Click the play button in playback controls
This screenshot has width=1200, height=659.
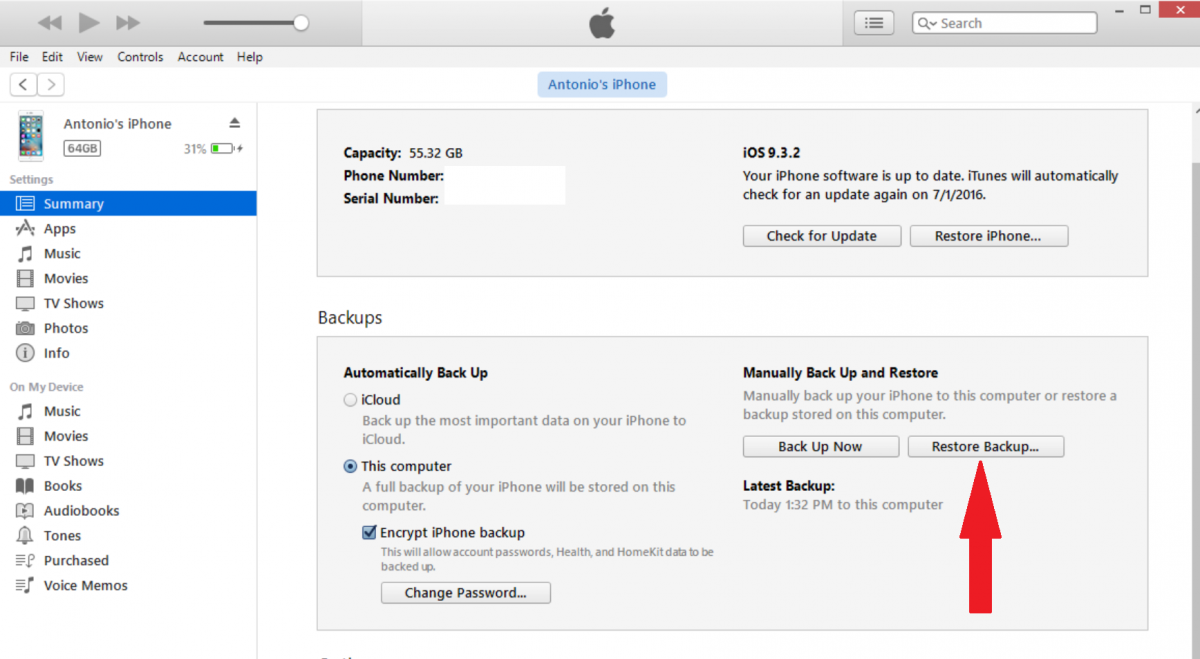(x=89, y=22)
